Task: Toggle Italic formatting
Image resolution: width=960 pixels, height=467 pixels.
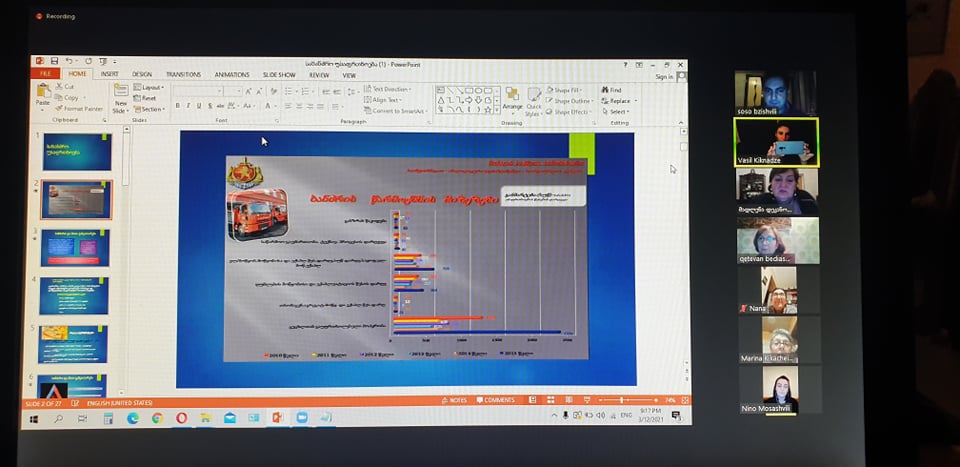Action: (188, 106)
